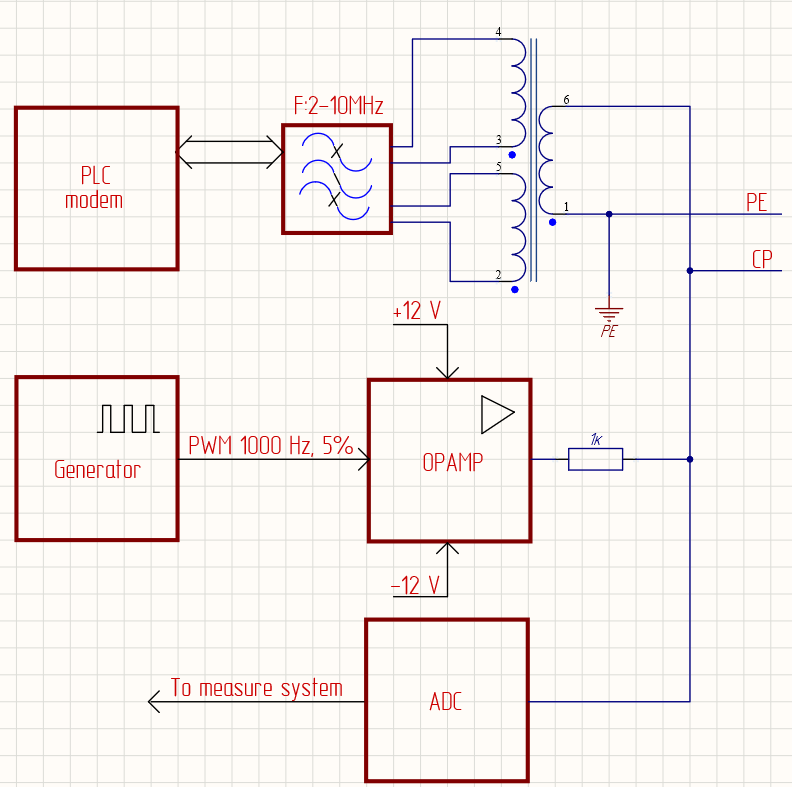Image resolution: width=792 pixels, height=787 pixels.
Task: Click the square wave symbol in Generator
Action: [128, 419]
